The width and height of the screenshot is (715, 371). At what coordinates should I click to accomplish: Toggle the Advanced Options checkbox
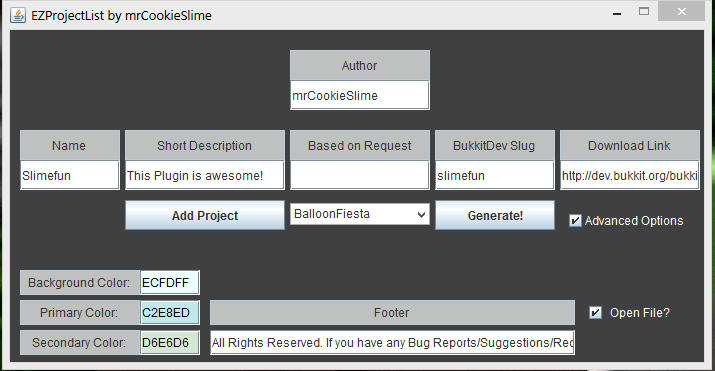[x=575, y=221]
